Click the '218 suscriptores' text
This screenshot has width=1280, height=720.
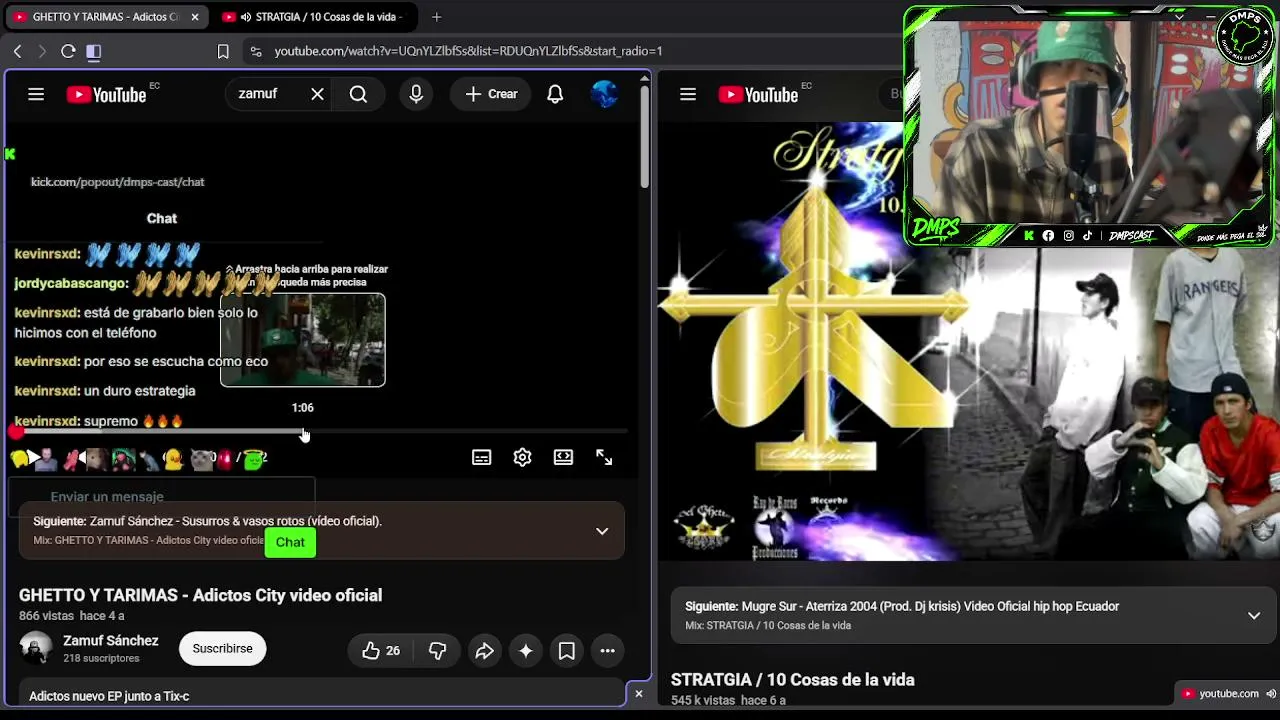click(101, 659)
